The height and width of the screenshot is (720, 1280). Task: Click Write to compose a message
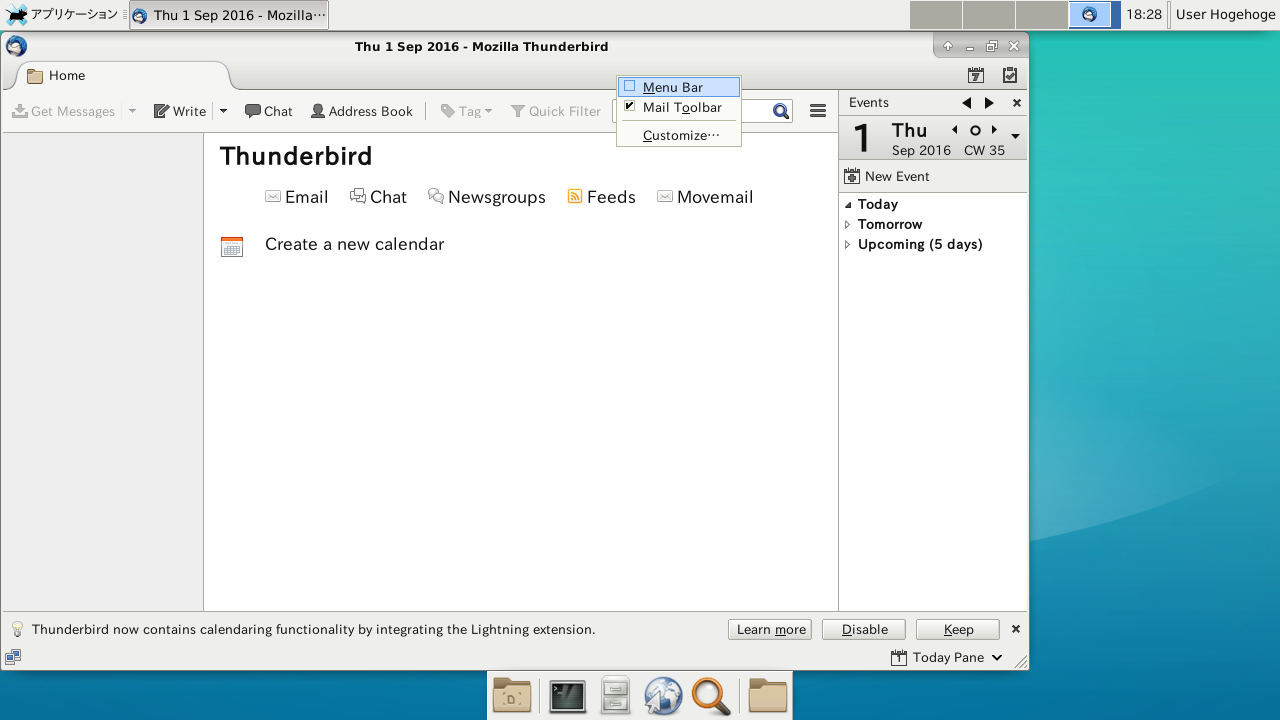point(180,111)
